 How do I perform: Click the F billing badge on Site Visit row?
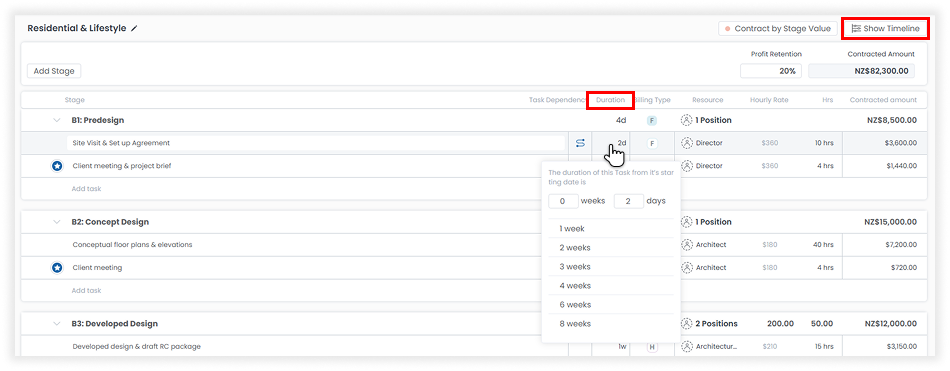click(652, 144)
